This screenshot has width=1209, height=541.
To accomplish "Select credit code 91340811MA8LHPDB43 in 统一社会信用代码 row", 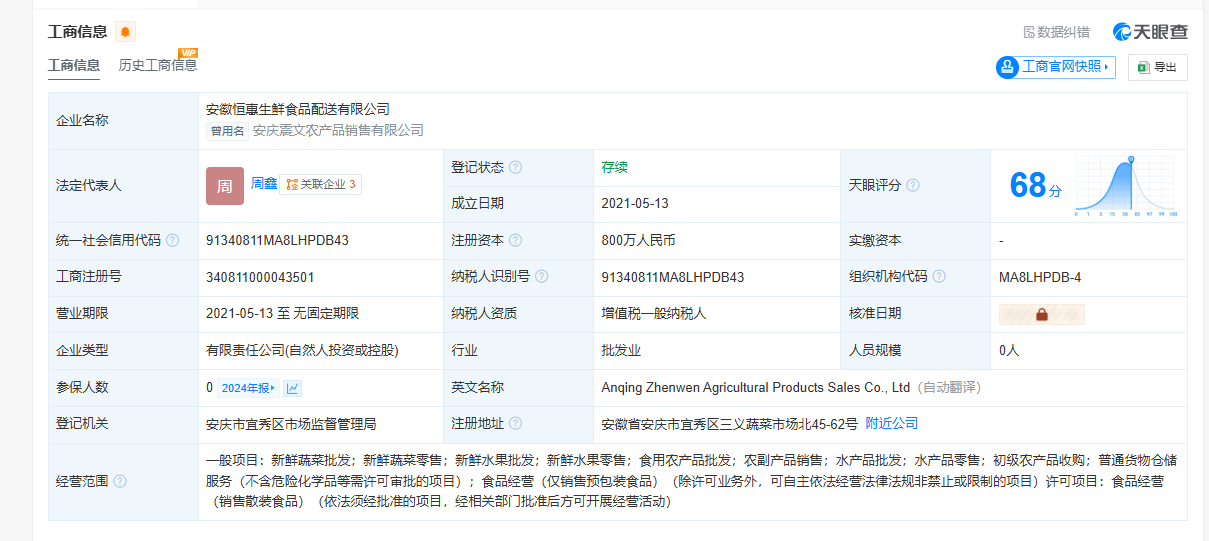I will pos(277,241).
